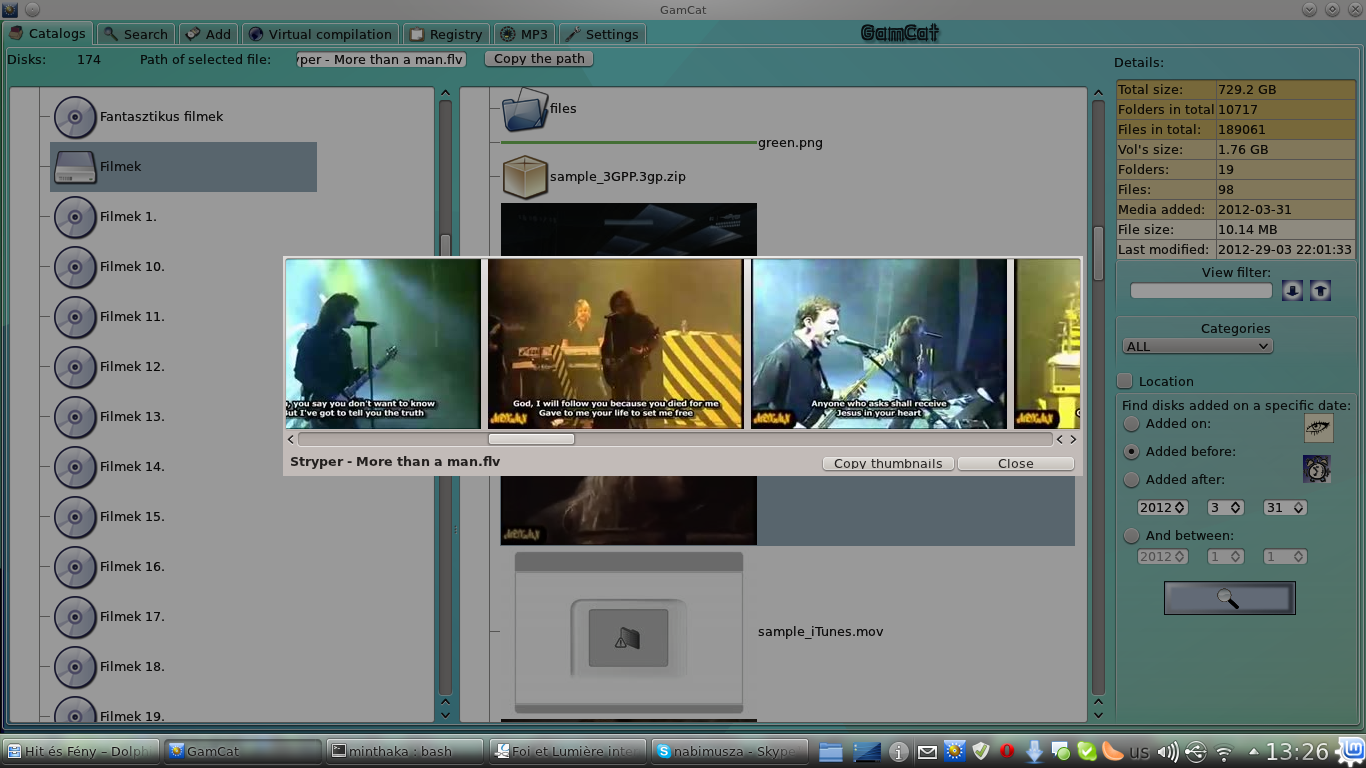Click the alarm clock icon

pyautogui.click(x=1316, y=468)
